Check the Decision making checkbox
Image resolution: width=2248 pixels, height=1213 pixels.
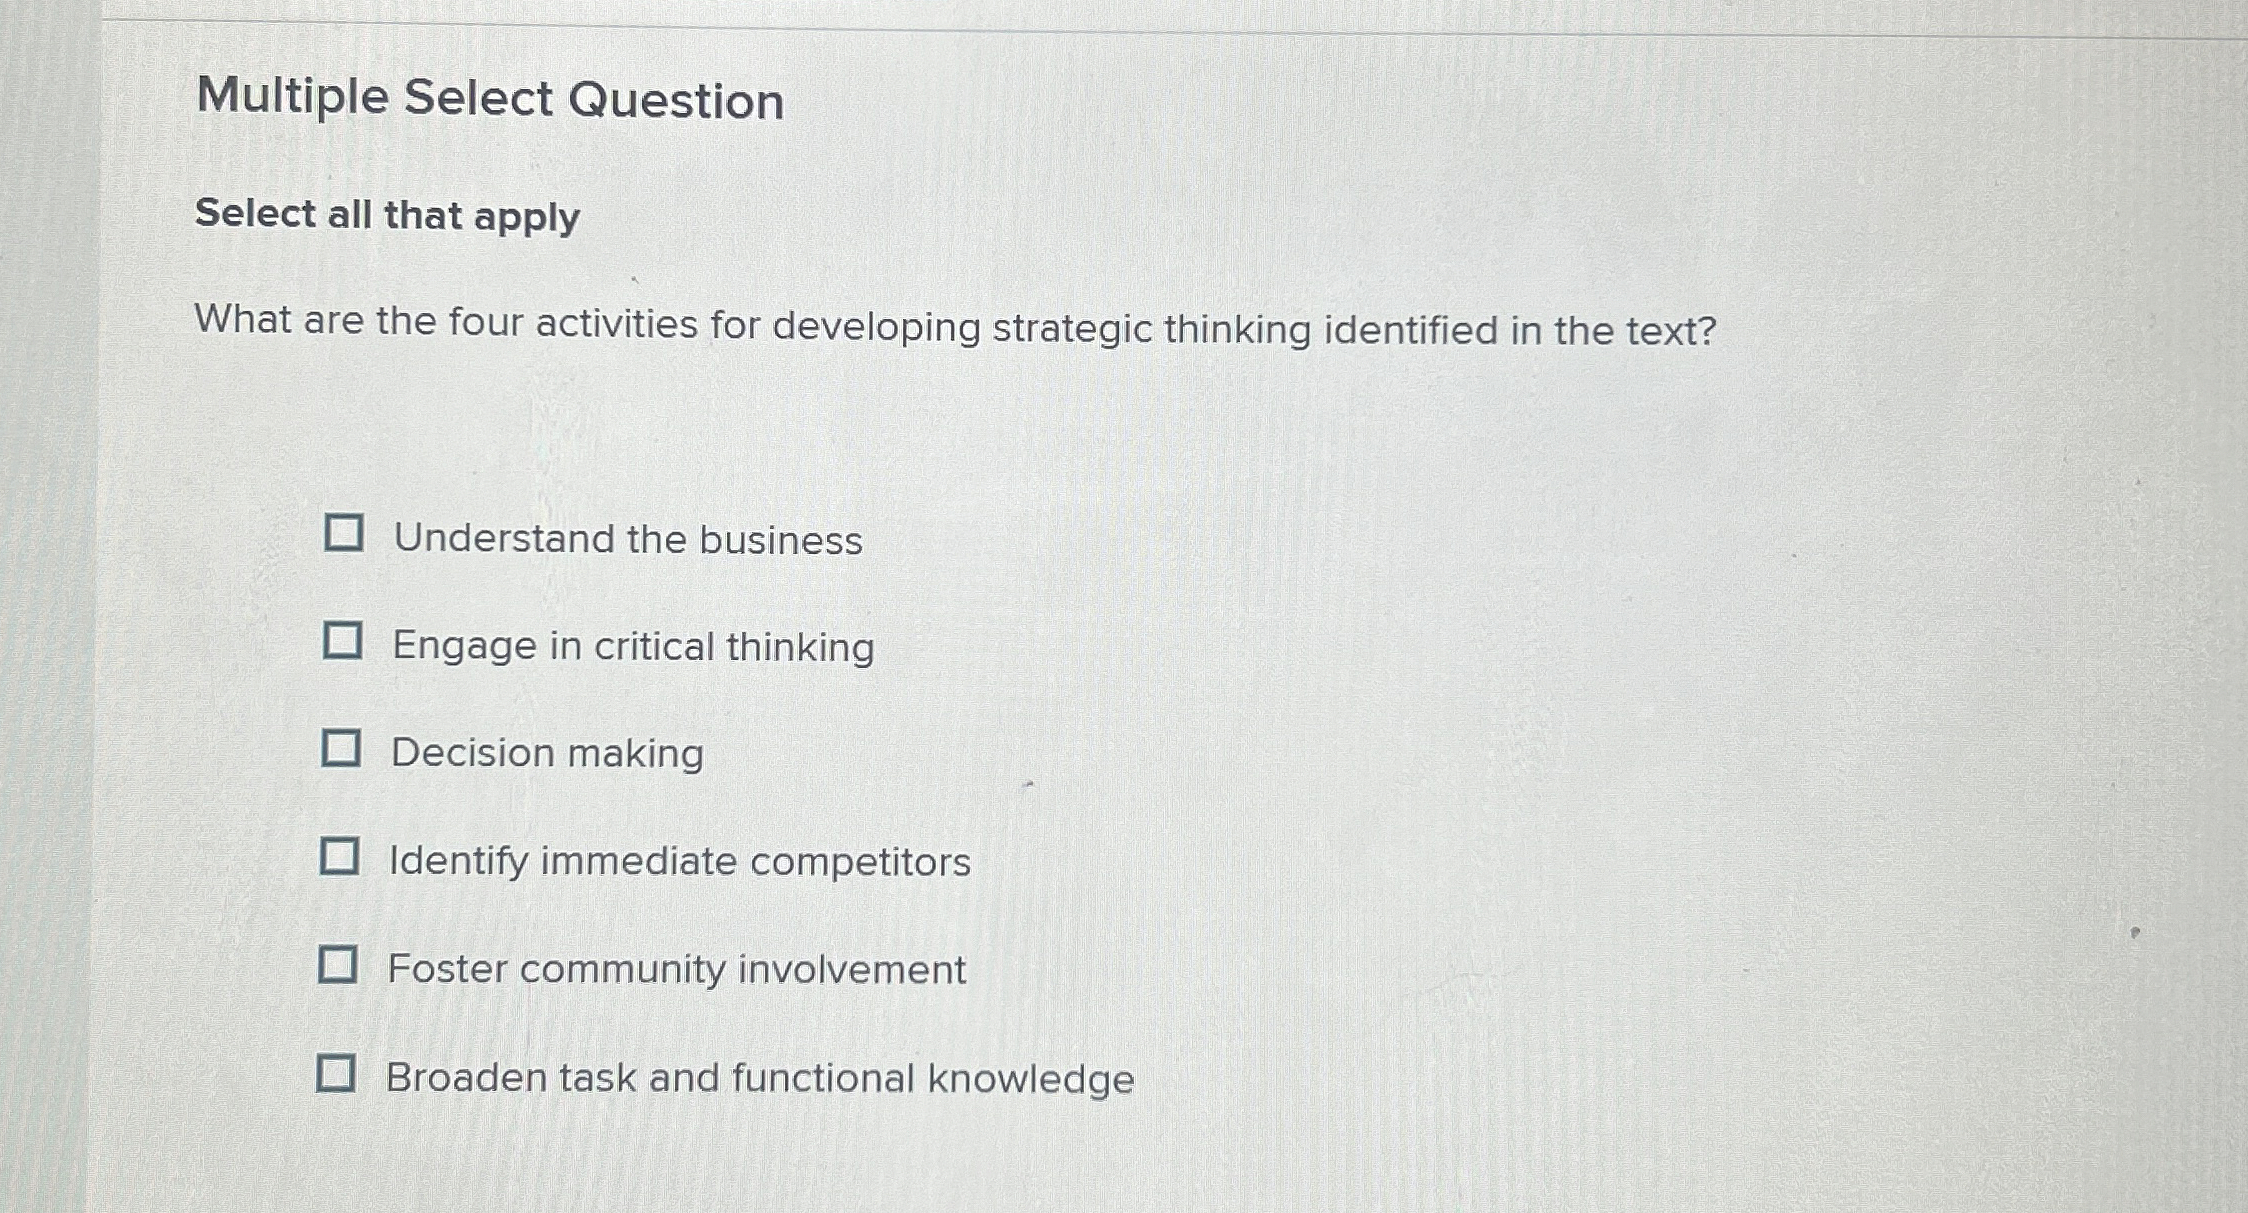(x=342, y=751)
